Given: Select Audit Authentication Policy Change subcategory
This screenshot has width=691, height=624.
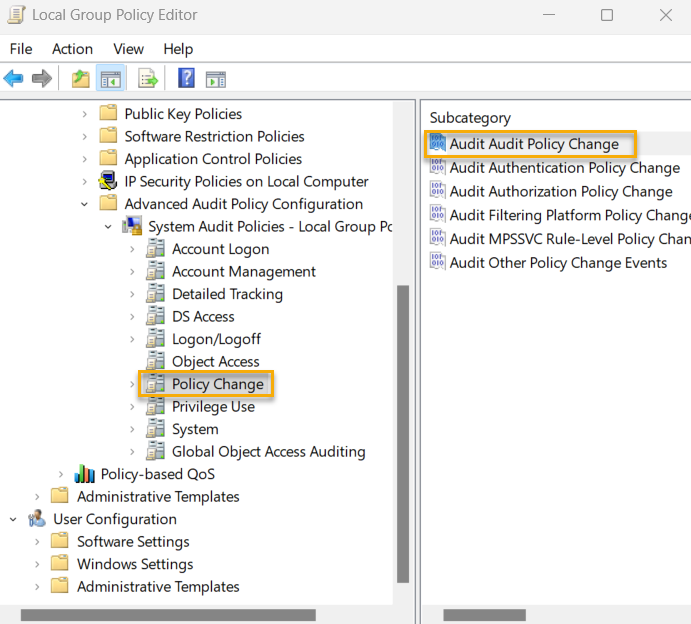Looking at the screenshot, I should [x=564, y=168].
